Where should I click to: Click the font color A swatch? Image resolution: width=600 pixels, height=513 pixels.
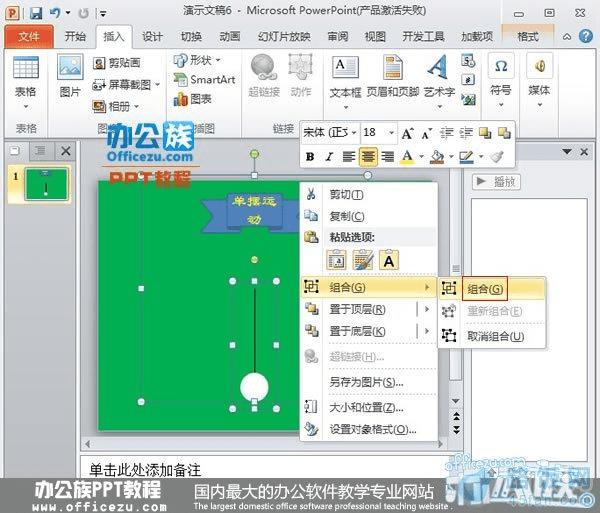coord(408,157)
